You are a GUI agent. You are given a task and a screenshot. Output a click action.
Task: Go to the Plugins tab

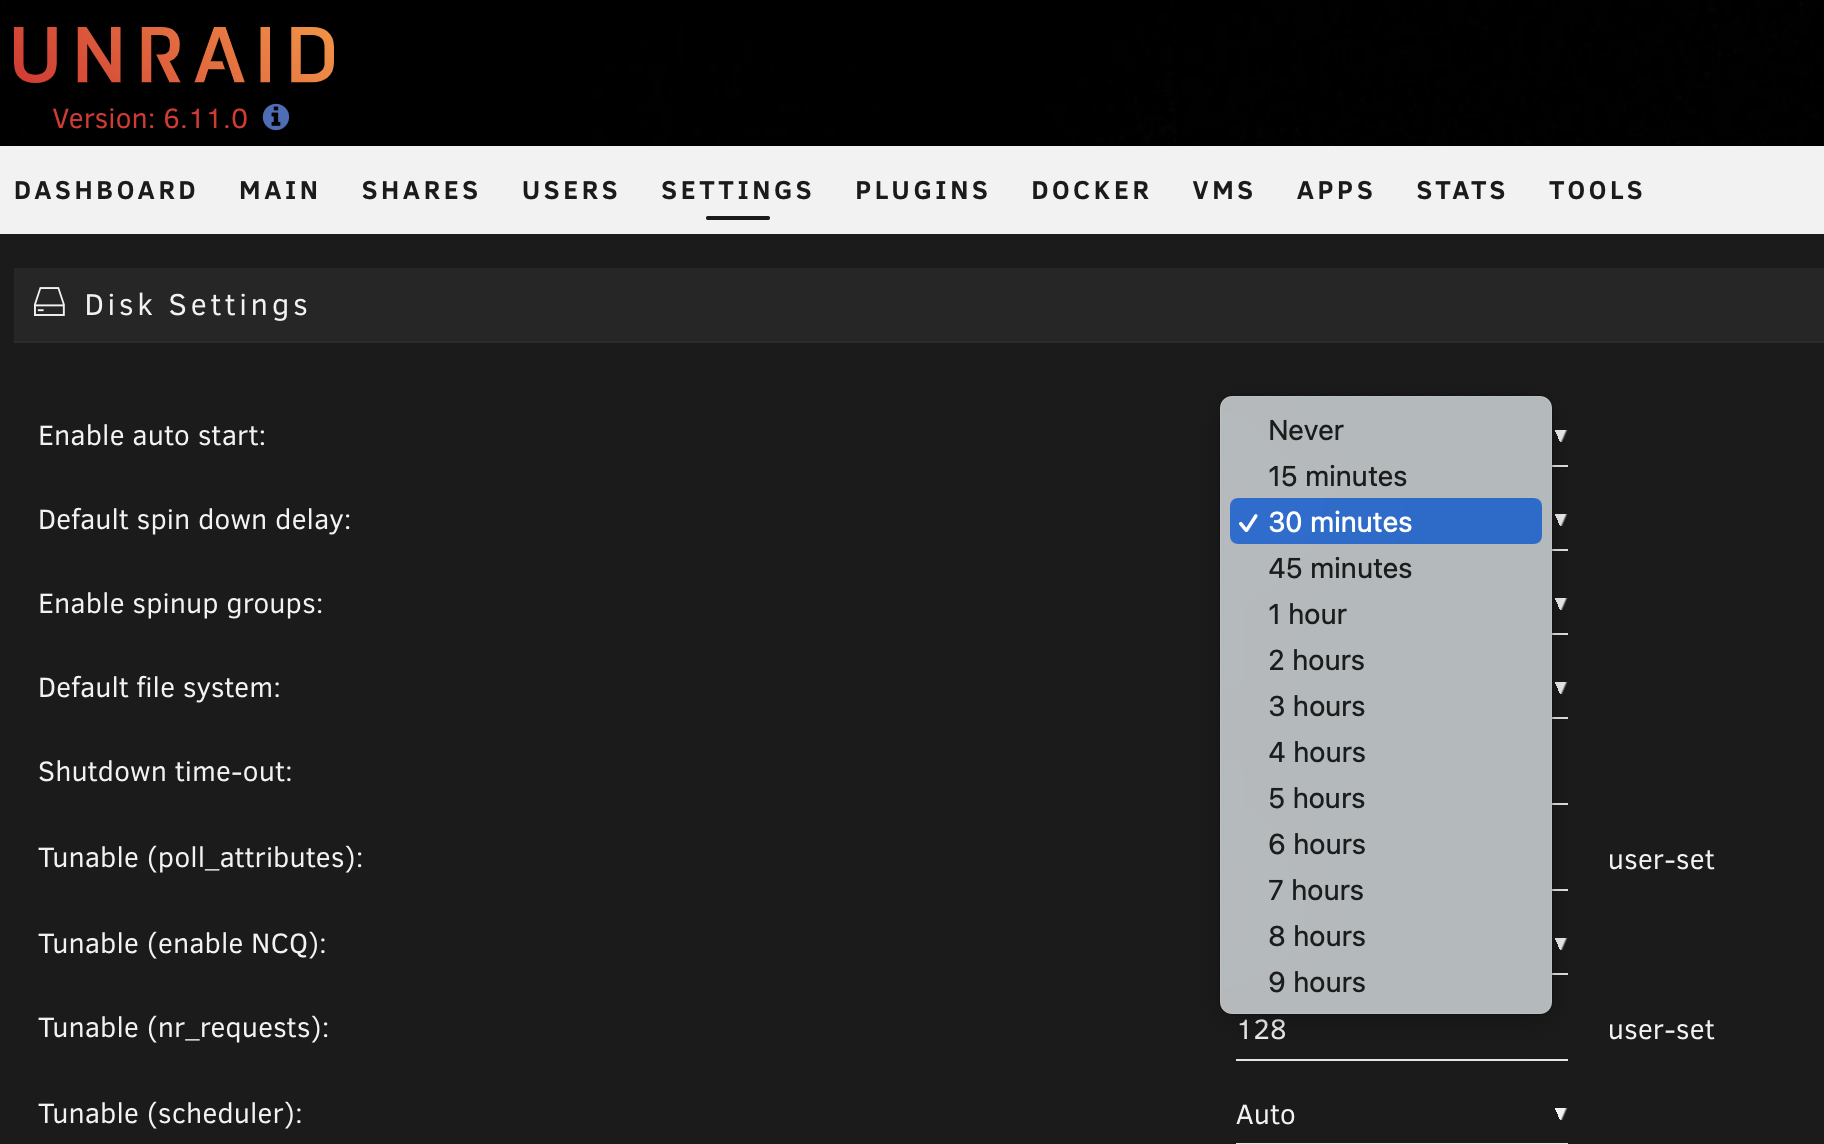(922, 190)
